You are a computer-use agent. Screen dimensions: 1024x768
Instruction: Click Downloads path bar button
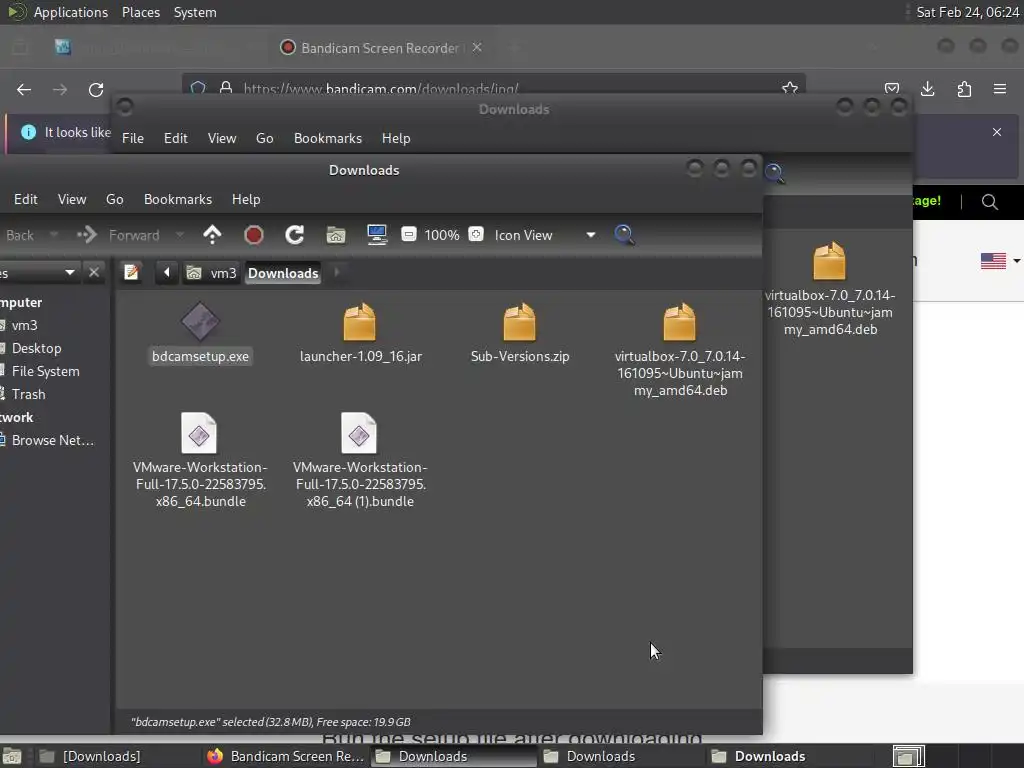pos(283,273)
